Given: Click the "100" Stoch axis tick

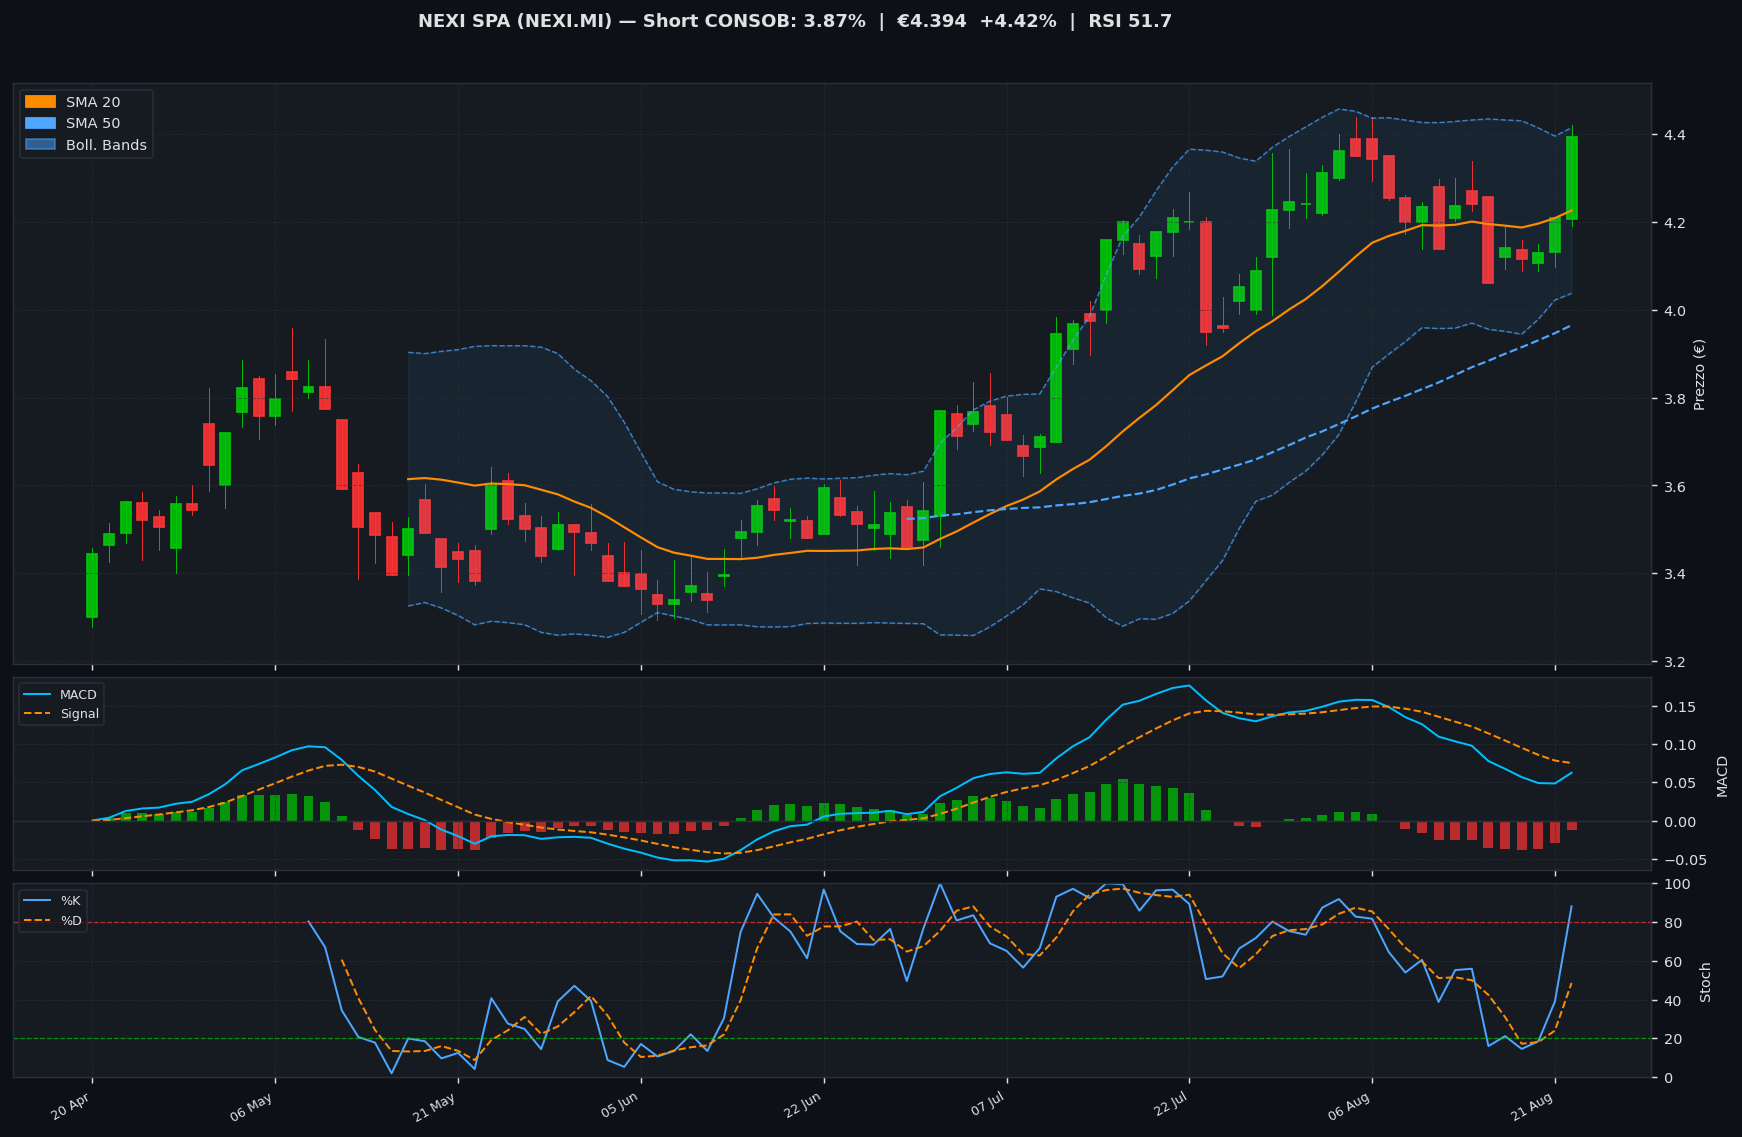Looking at the screenshot, I should 1675,884.
